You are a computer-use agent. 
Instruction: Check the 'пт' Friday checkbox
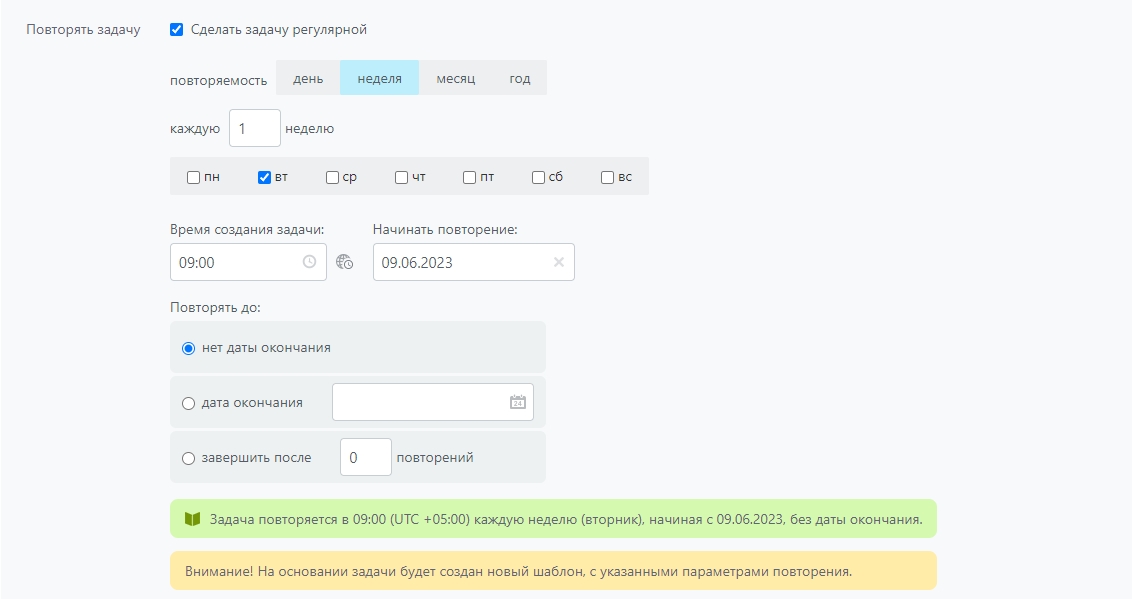(x=469, y=178)
